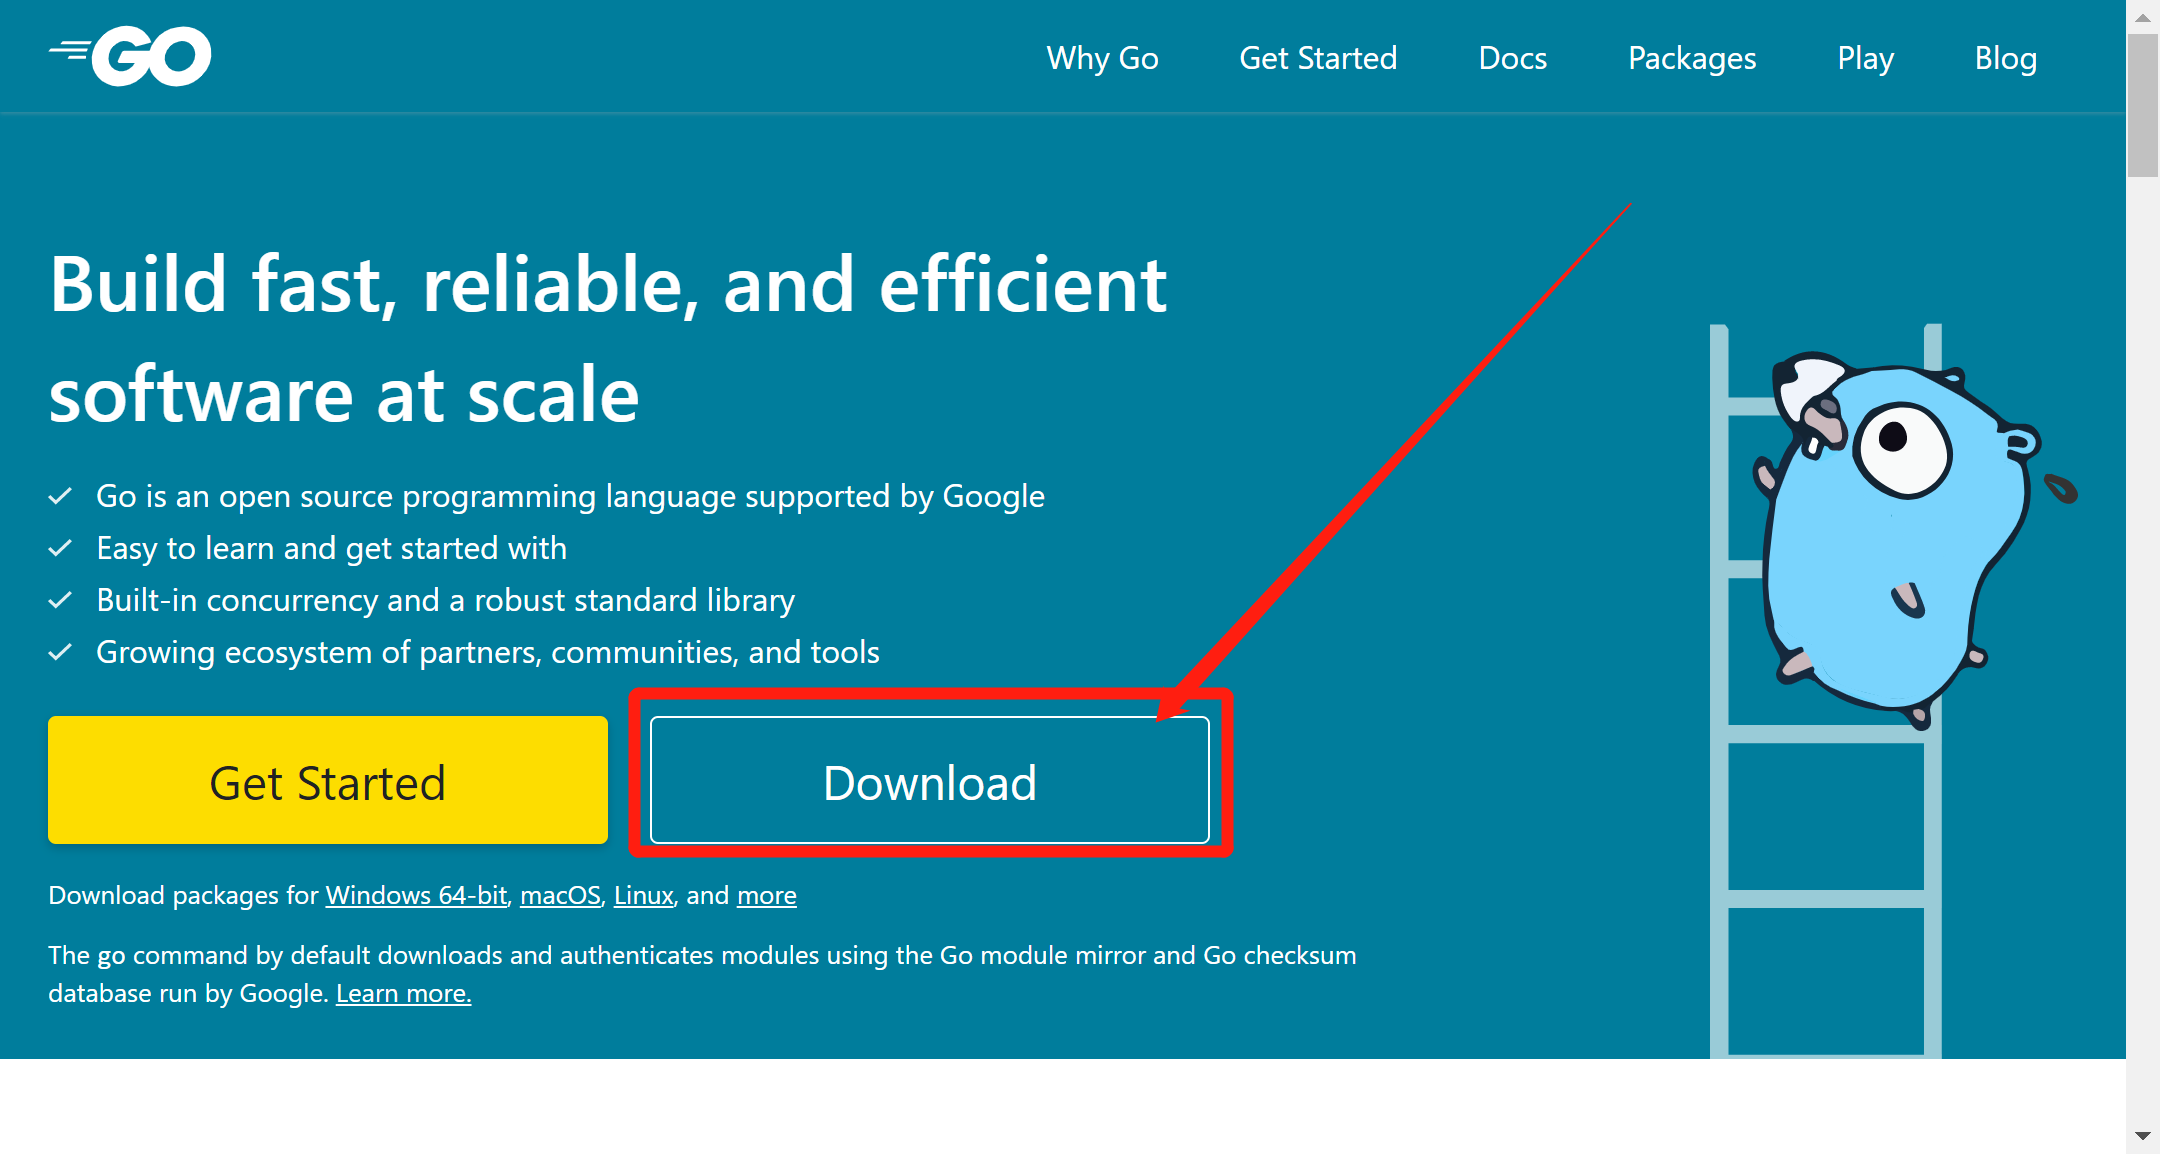Click checkmark beside open source bullet
The height and width of the screenshot is (1154, 2160).
(60, 496)
